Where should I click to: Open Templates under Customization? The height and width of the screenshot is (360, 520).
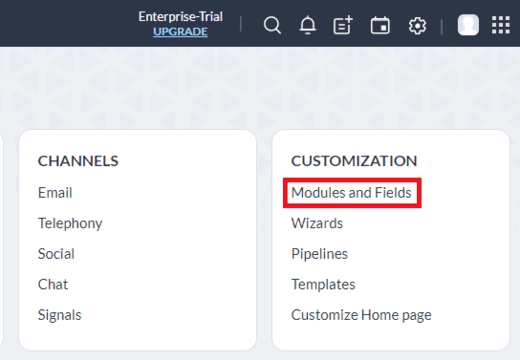[323, 284]
